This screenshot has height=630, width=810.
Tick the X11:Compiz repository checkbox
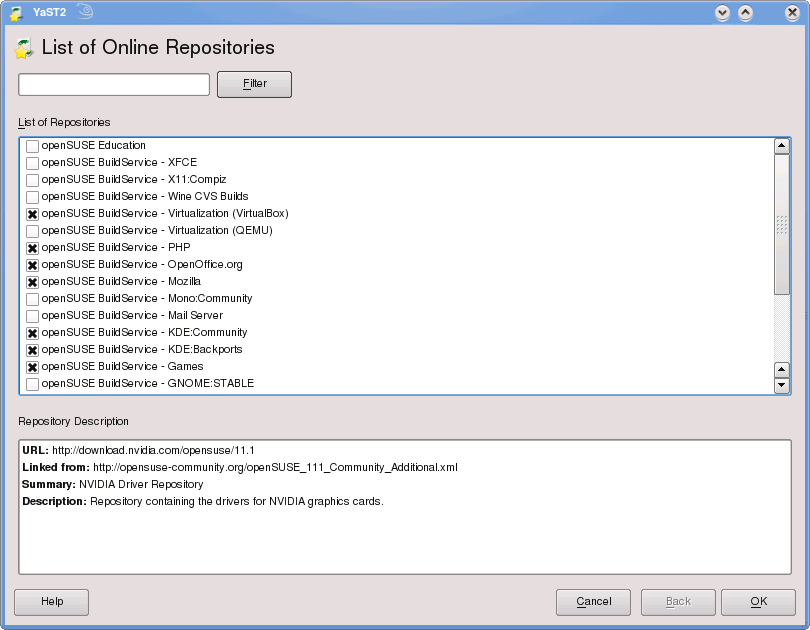coord(32,180)
